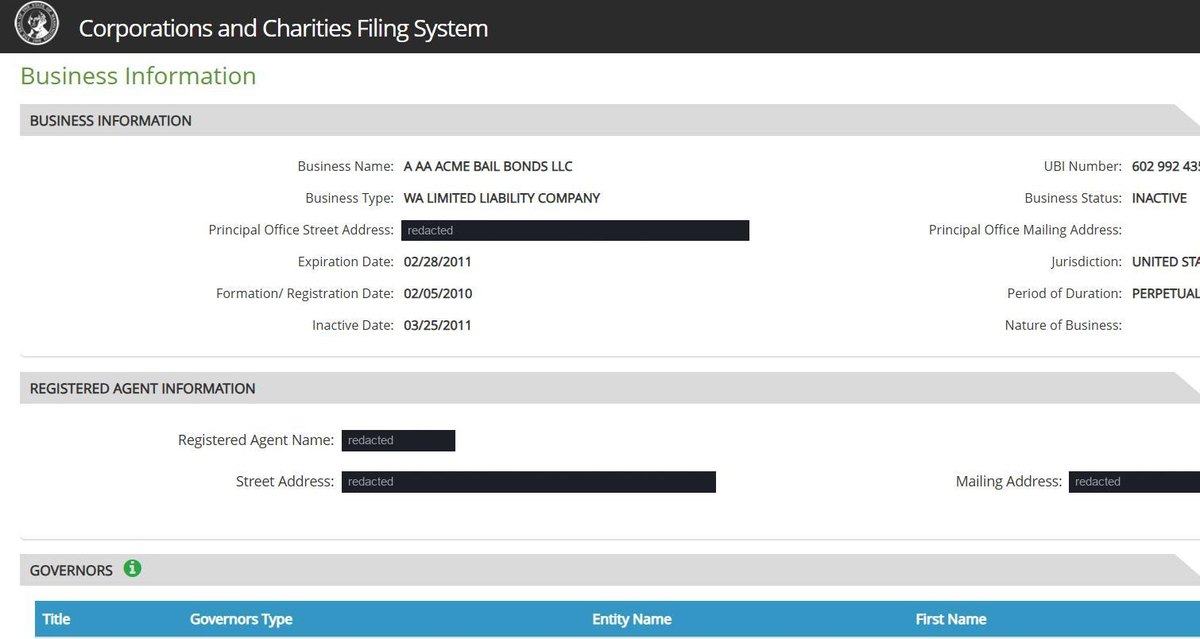Image resolution: width=1200 pixels, height=639 pixels.
Task: Click the BUSINESS INFORMATION section header
Action: click(x=111, y=121)
